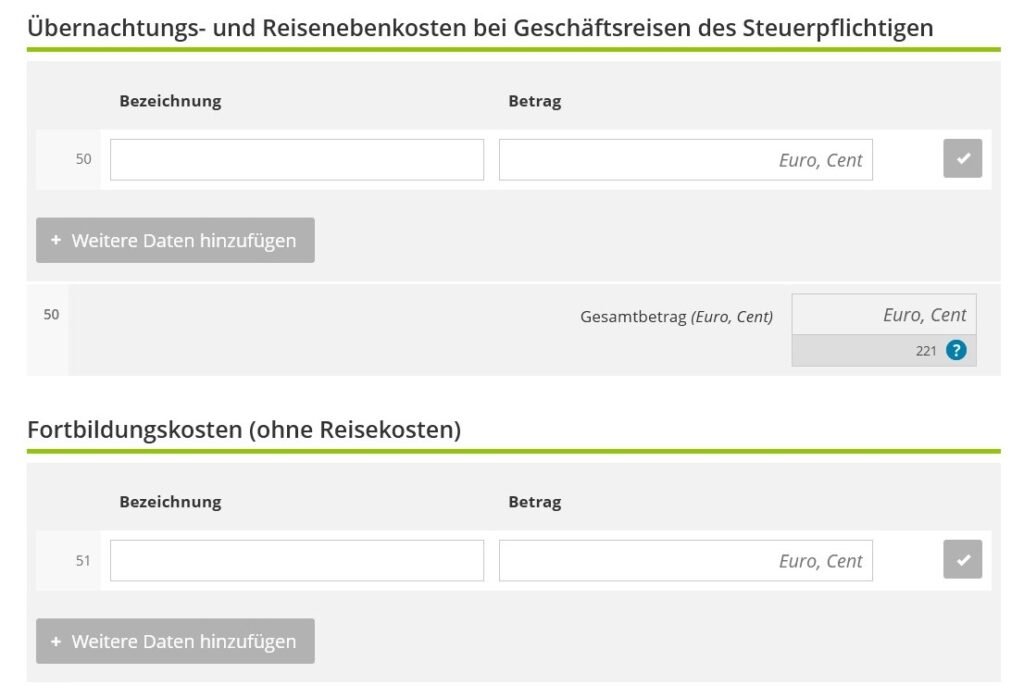
Task: Click Weitere Daten hinzufügen under Fortbildungskosten
Action: coord(175,641)
